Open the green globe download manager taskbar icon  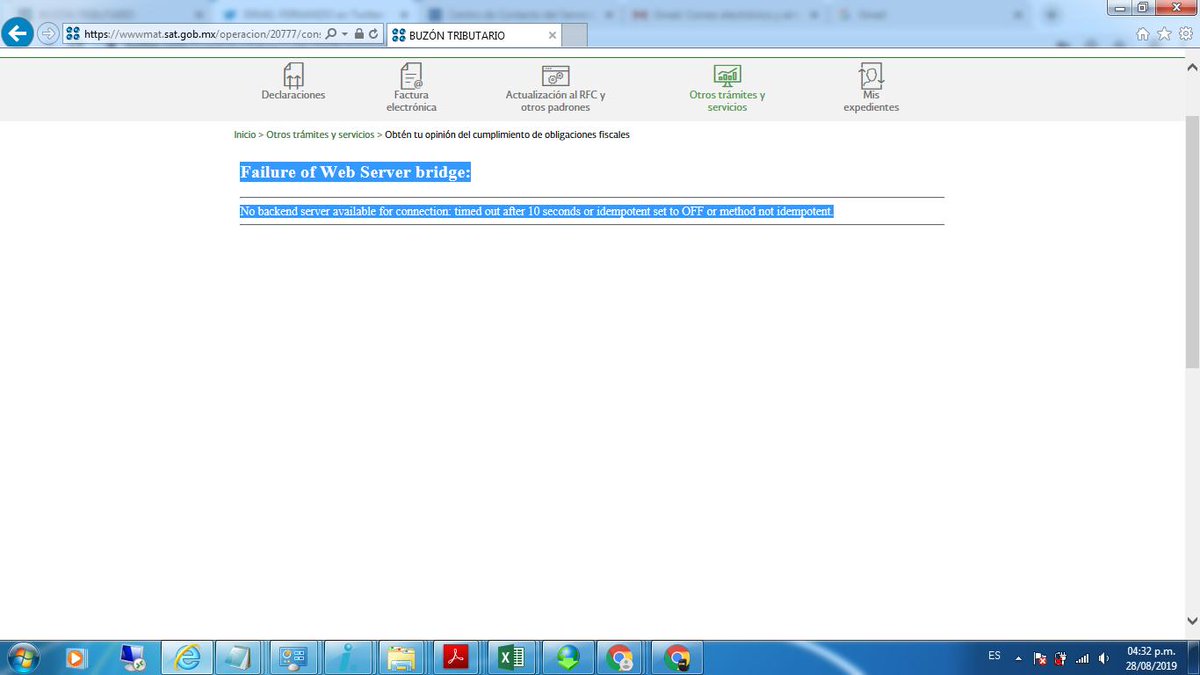coord(567,657)
